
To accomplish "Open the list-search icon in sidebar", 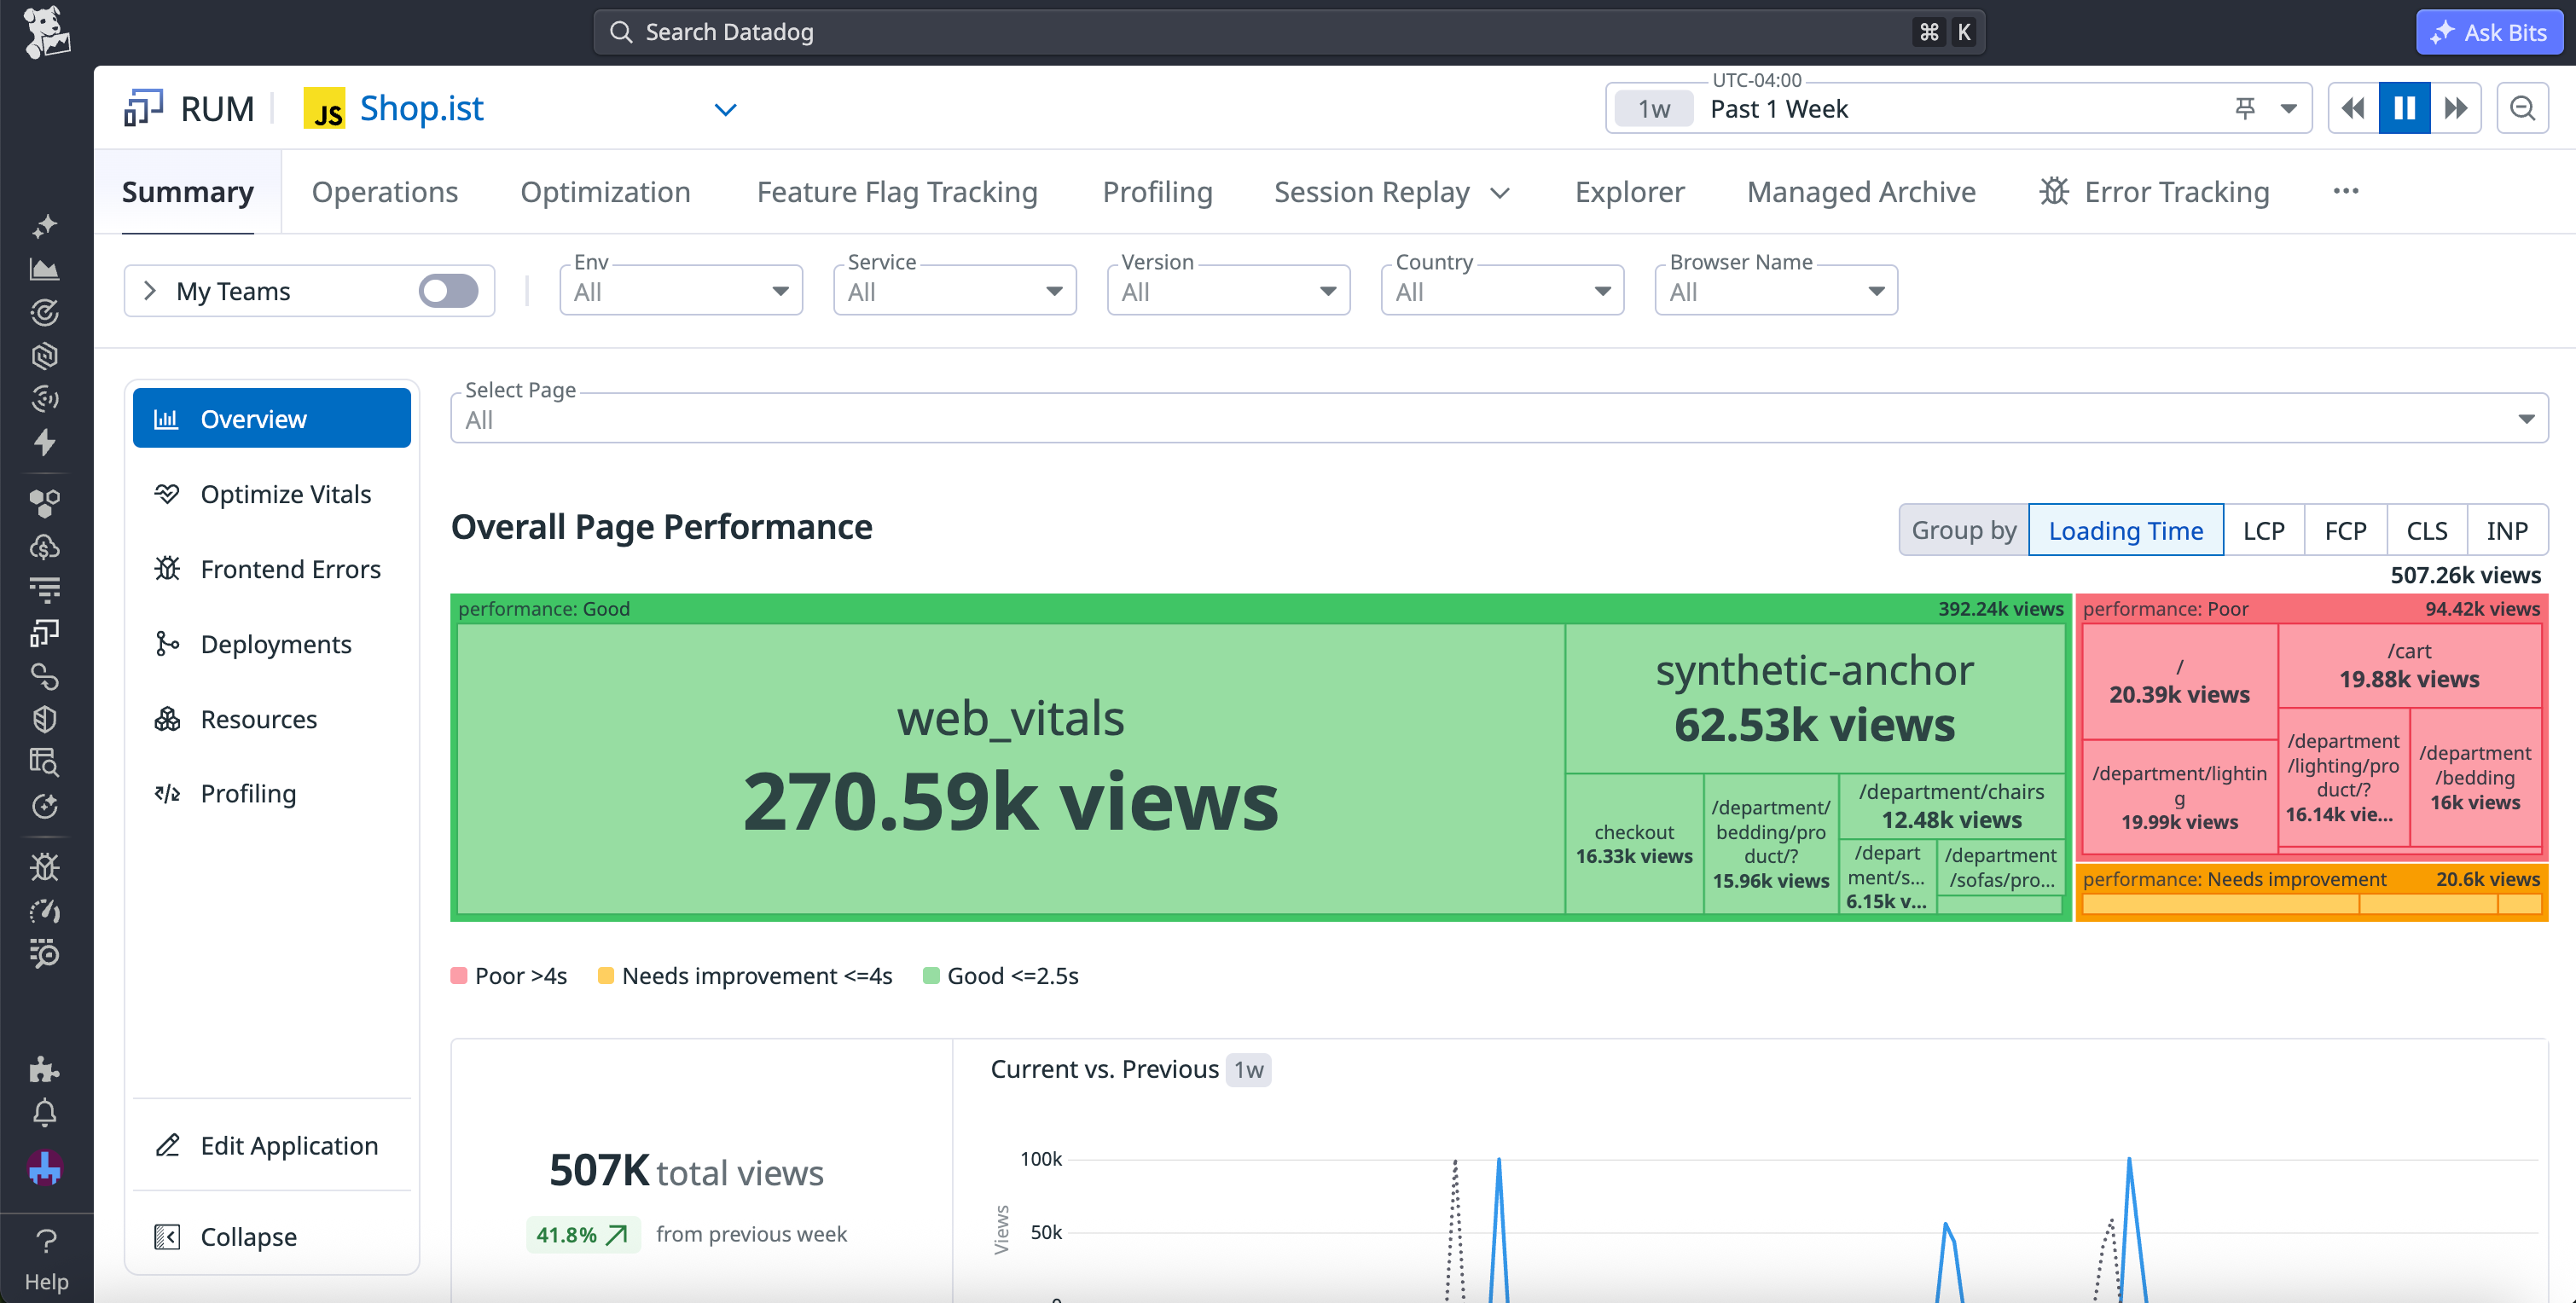I will [44, 954].
